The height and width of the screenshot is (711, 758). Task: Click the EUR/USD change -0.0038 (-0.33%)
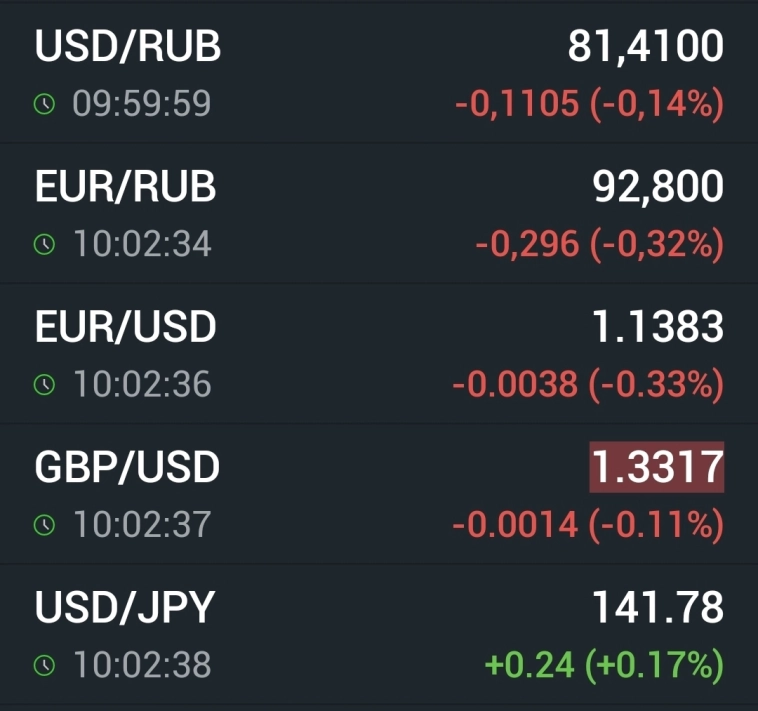pyautogui.click(x=588, y=385)
